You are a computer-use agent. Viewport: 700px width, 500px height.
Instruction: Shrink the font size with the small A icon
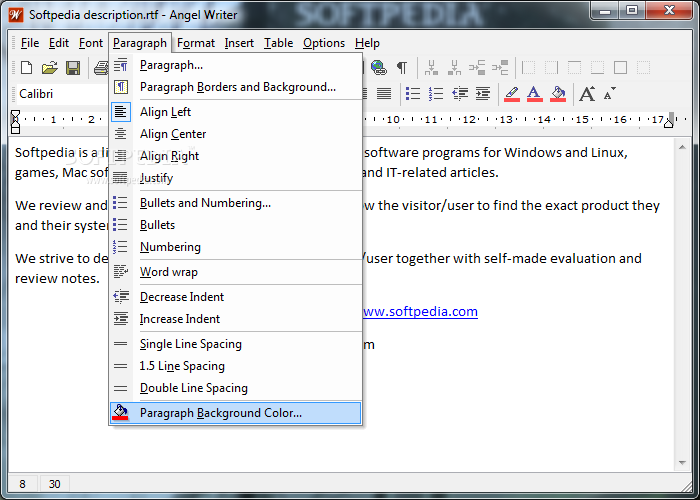(x=609, y=94)
